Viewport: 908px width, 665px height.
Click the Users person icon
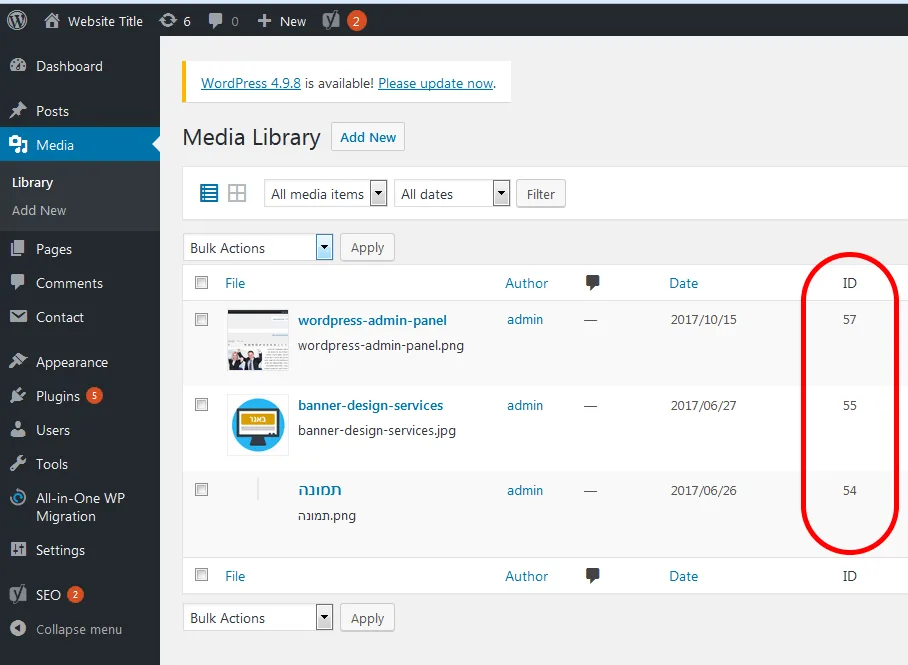click(x=18, y=429)
